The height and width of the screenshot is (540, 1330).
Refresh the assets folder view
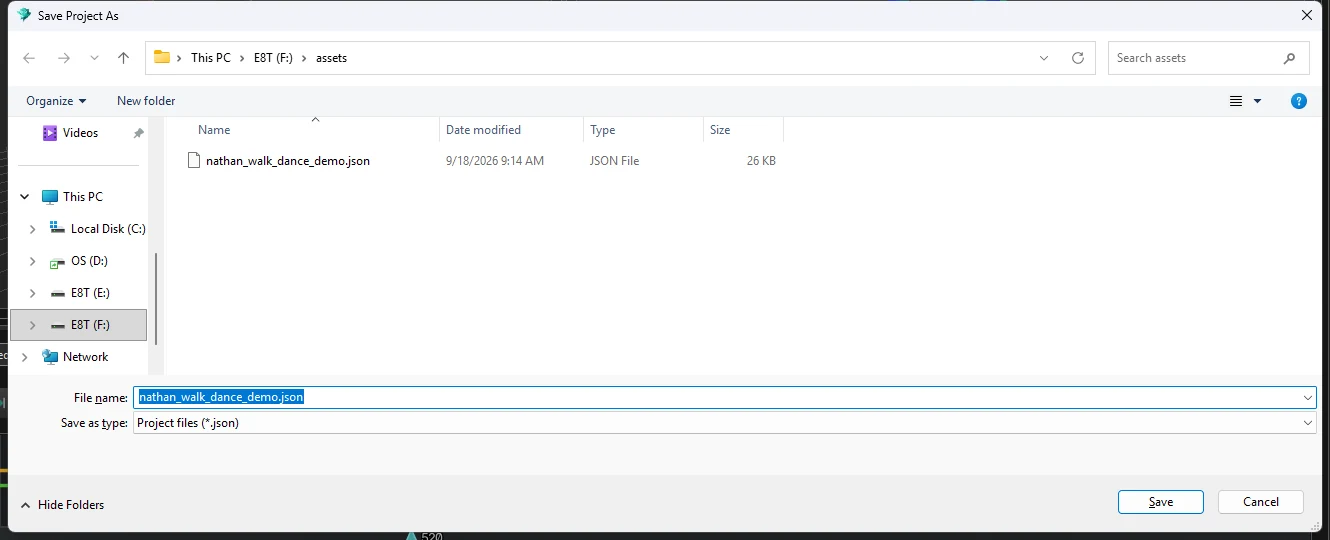[1077, 58]
